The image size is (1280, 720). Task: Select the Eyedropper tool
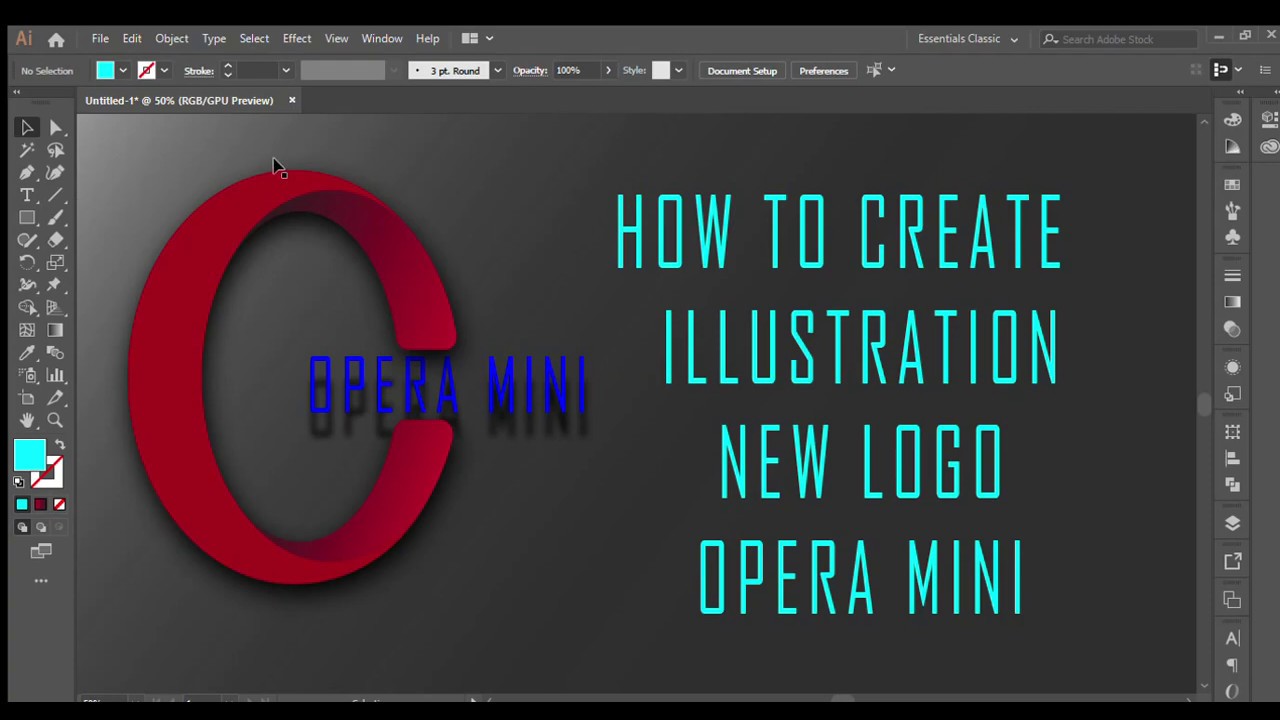pos(27,353)
